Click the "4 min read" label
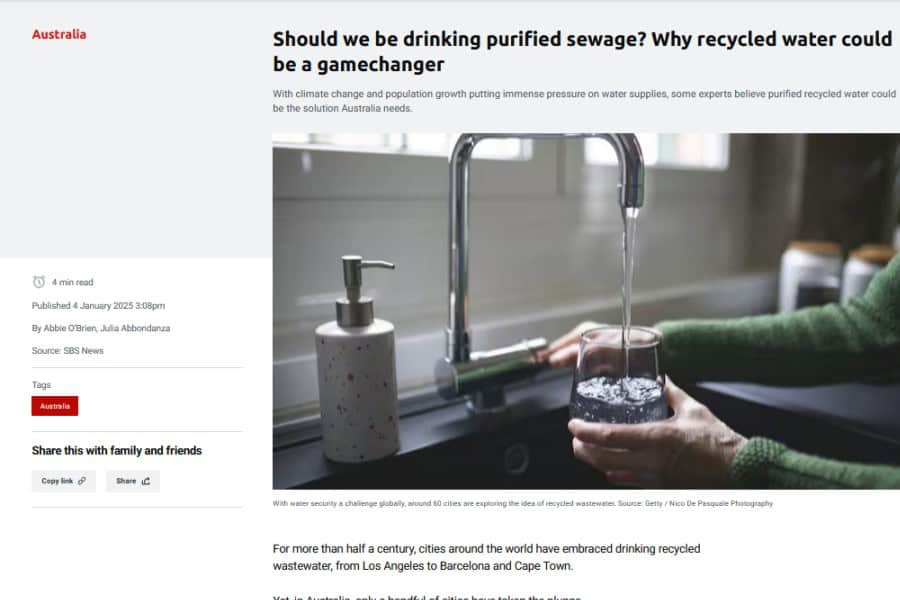Viewport: 900px width, 600px height. pyautogui.click(x=72, y=282)
